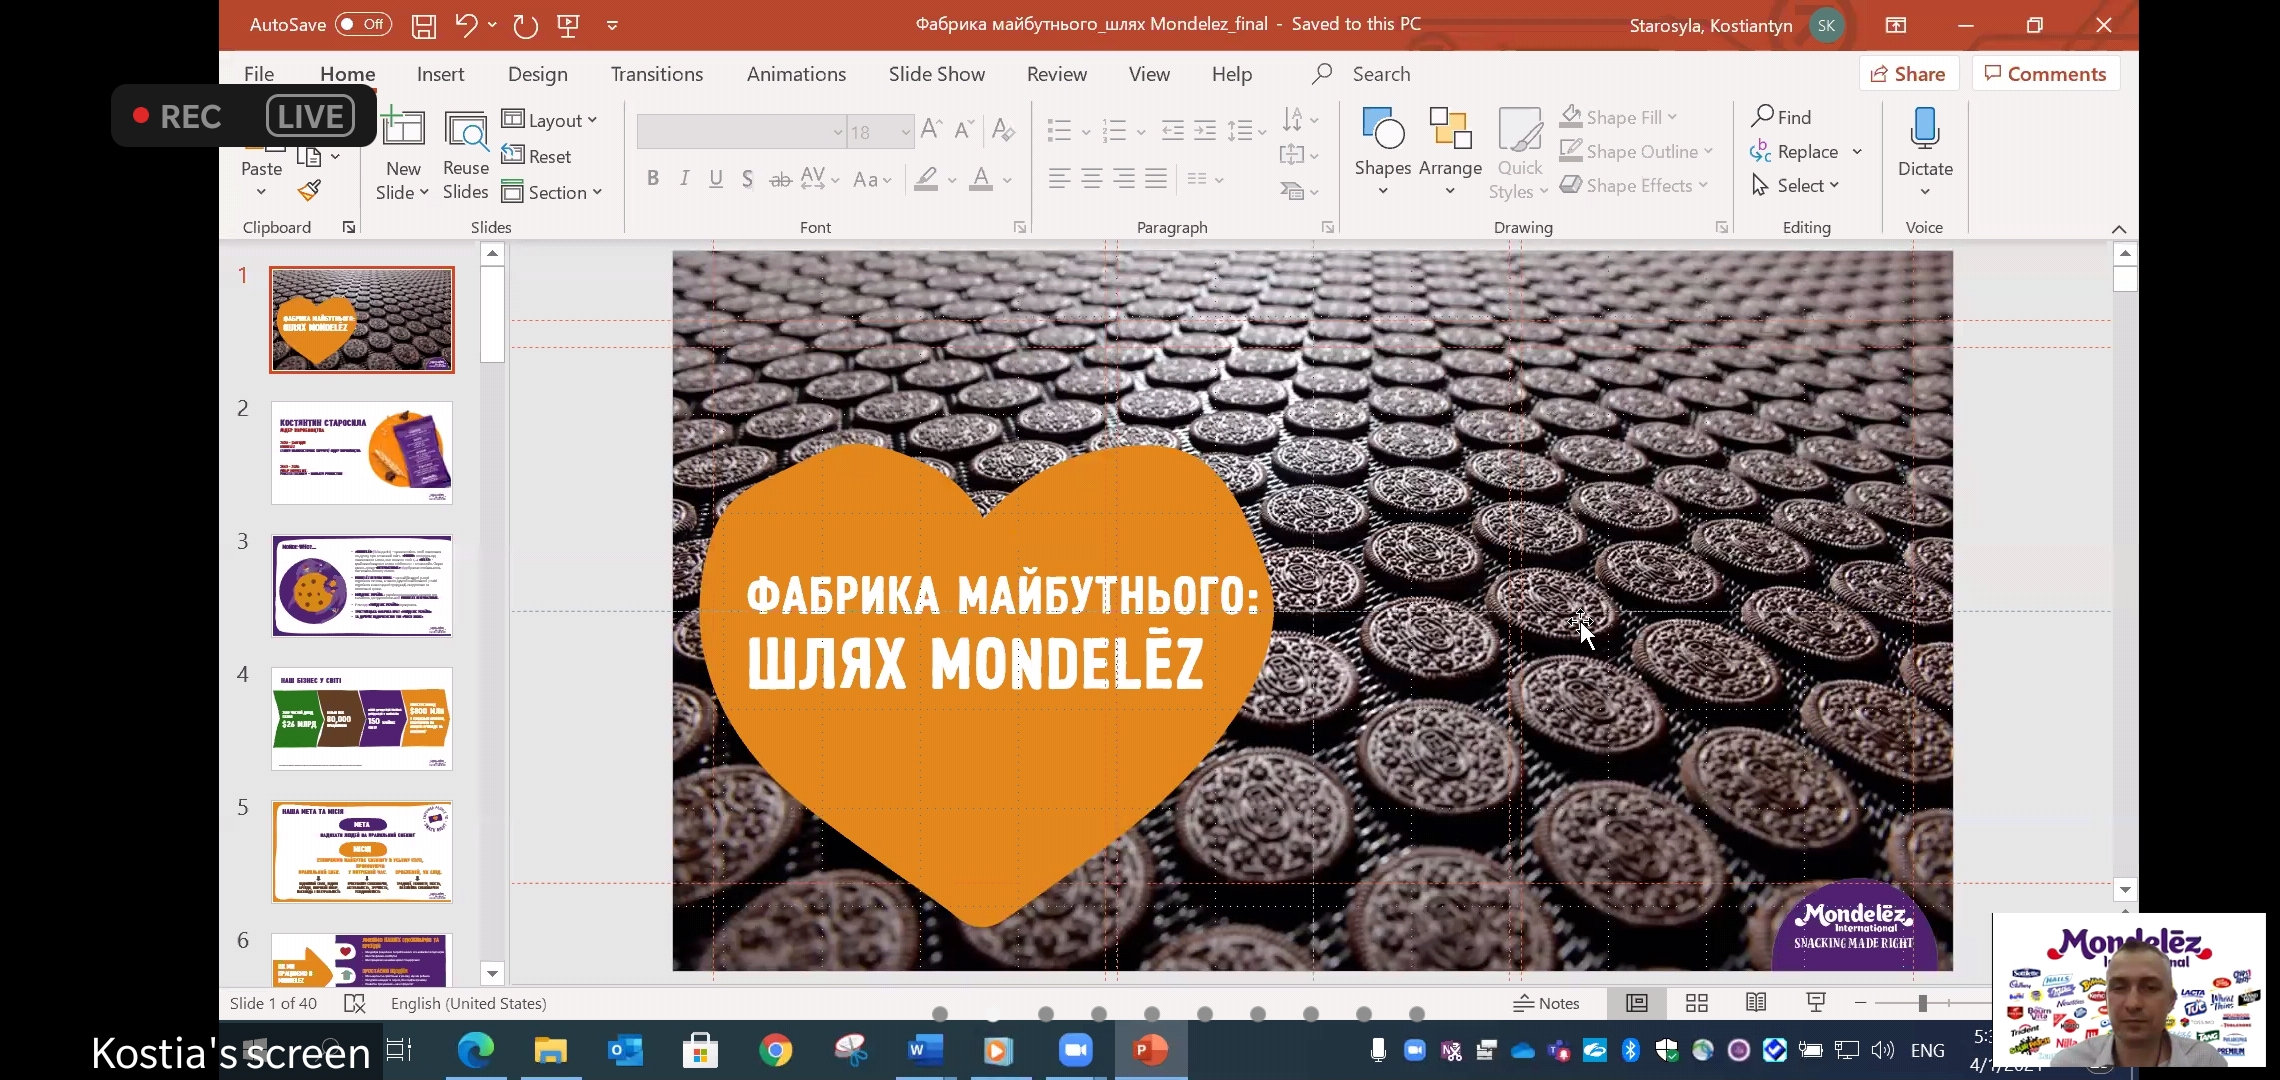Open the Comments pane button
Screen dimensions: 2280x1080
(2045, 74)
